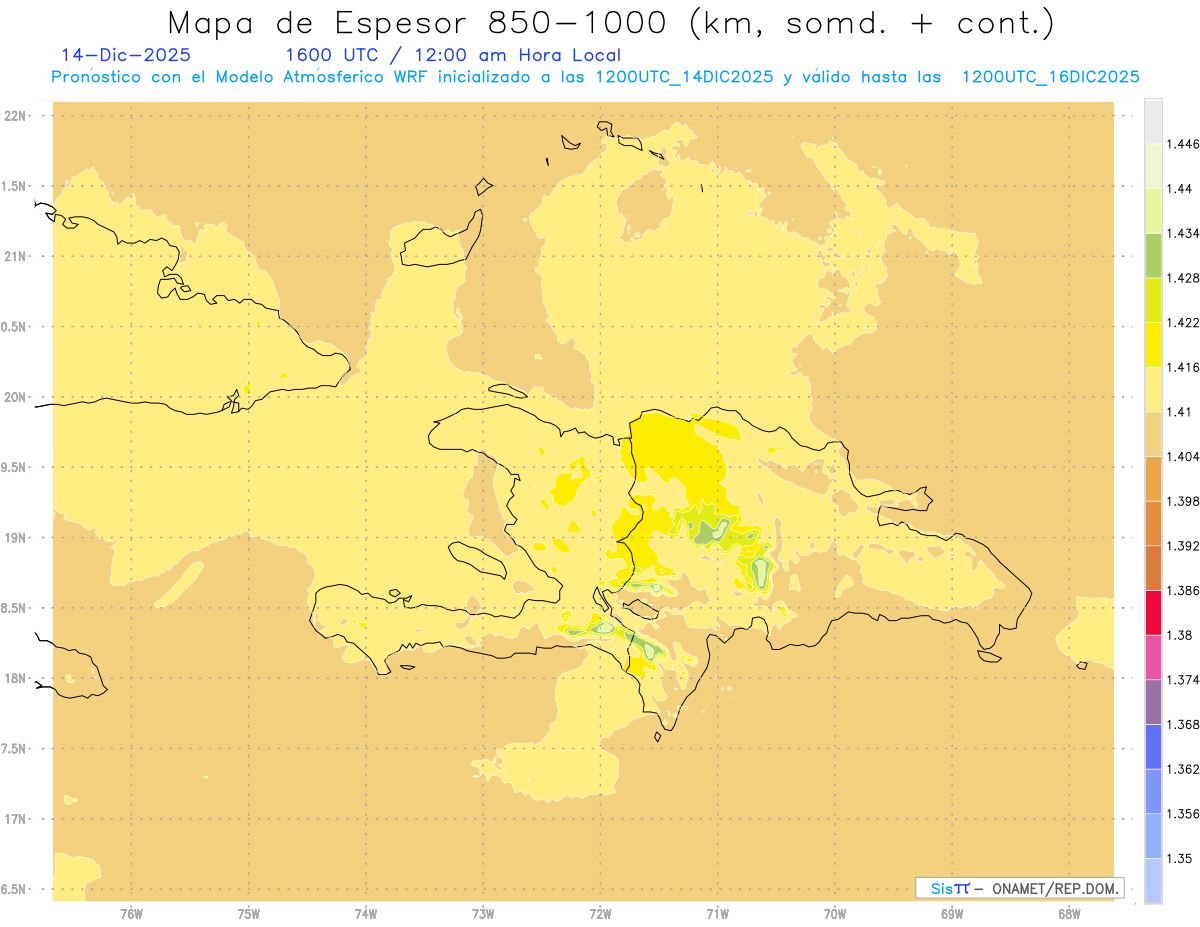Click the tan legend swatch between 1.404 and 1.41
The image size is (1200, 927).
pyautogui.click(x=1153, y=434)
